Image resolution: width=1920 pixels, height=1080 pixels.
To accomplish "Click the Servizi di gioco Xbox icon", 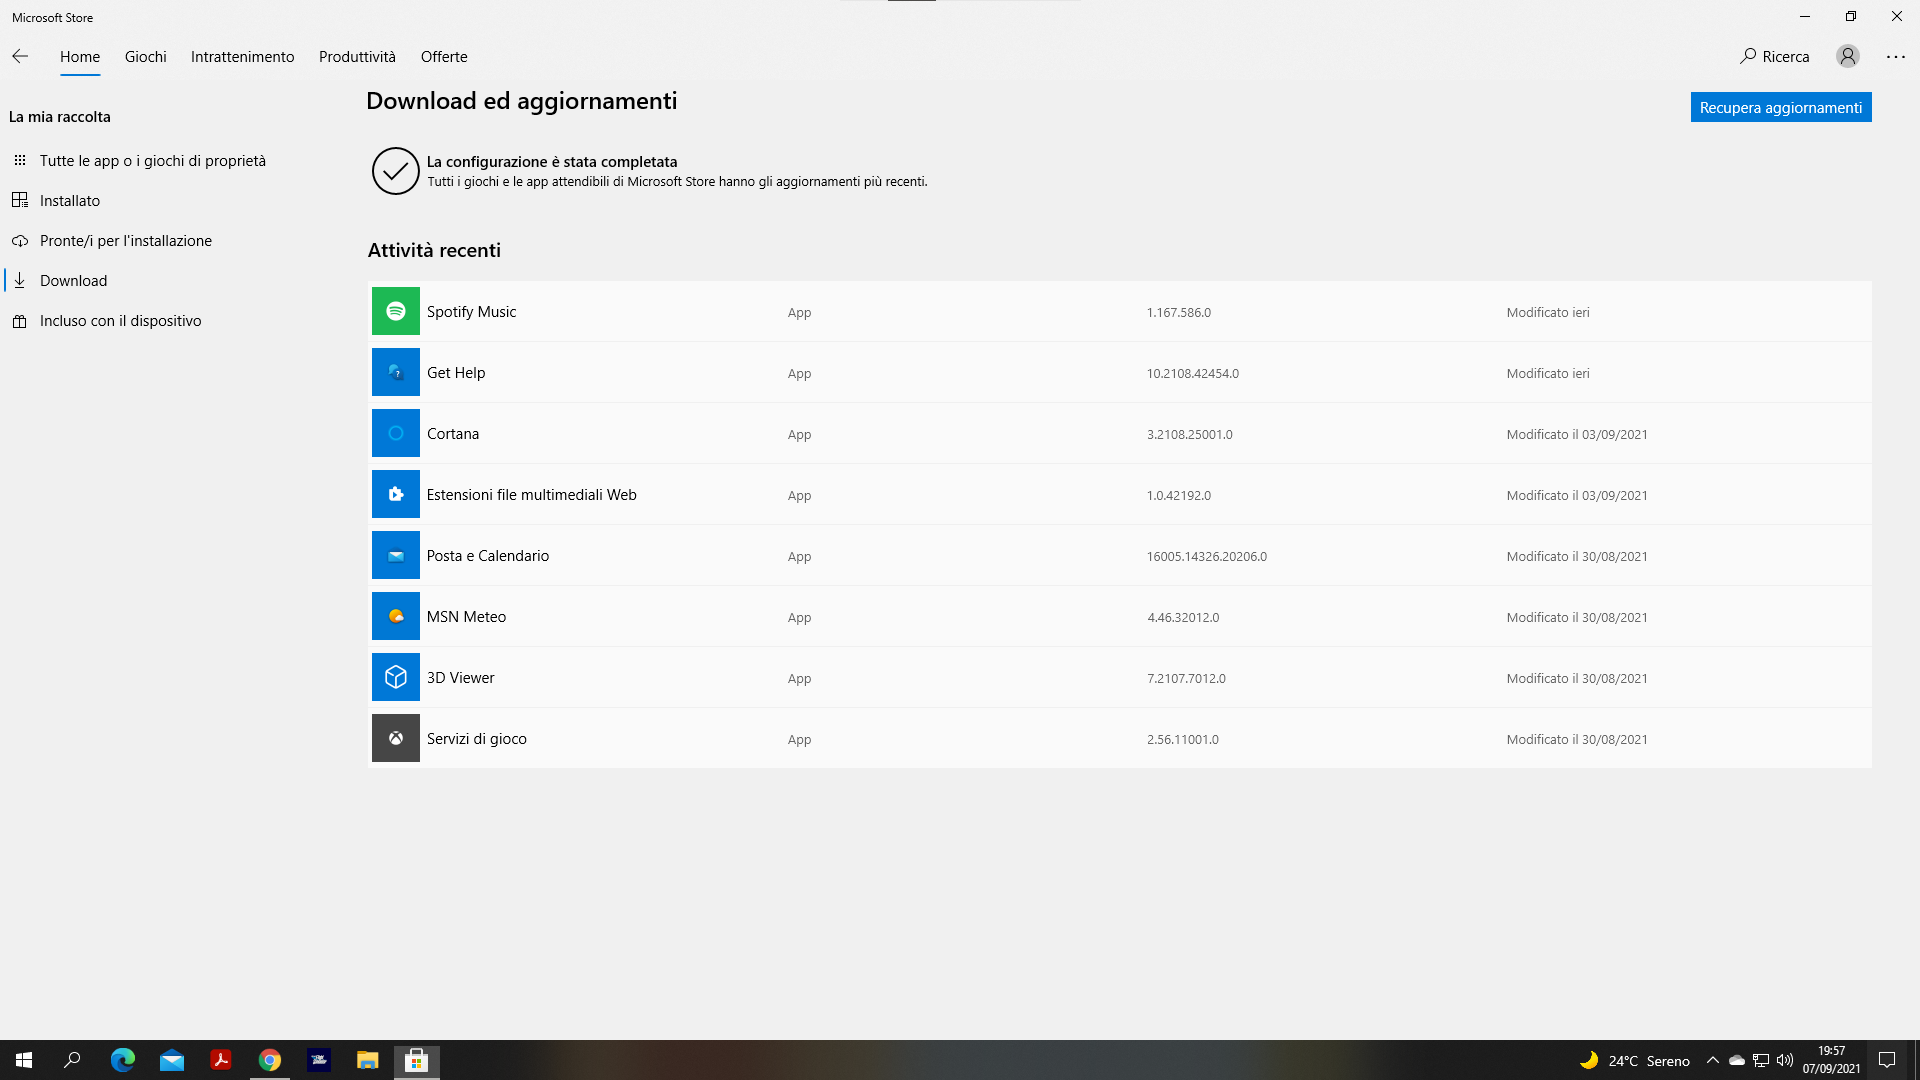I will pyautogui.click(x=395, y=738).
